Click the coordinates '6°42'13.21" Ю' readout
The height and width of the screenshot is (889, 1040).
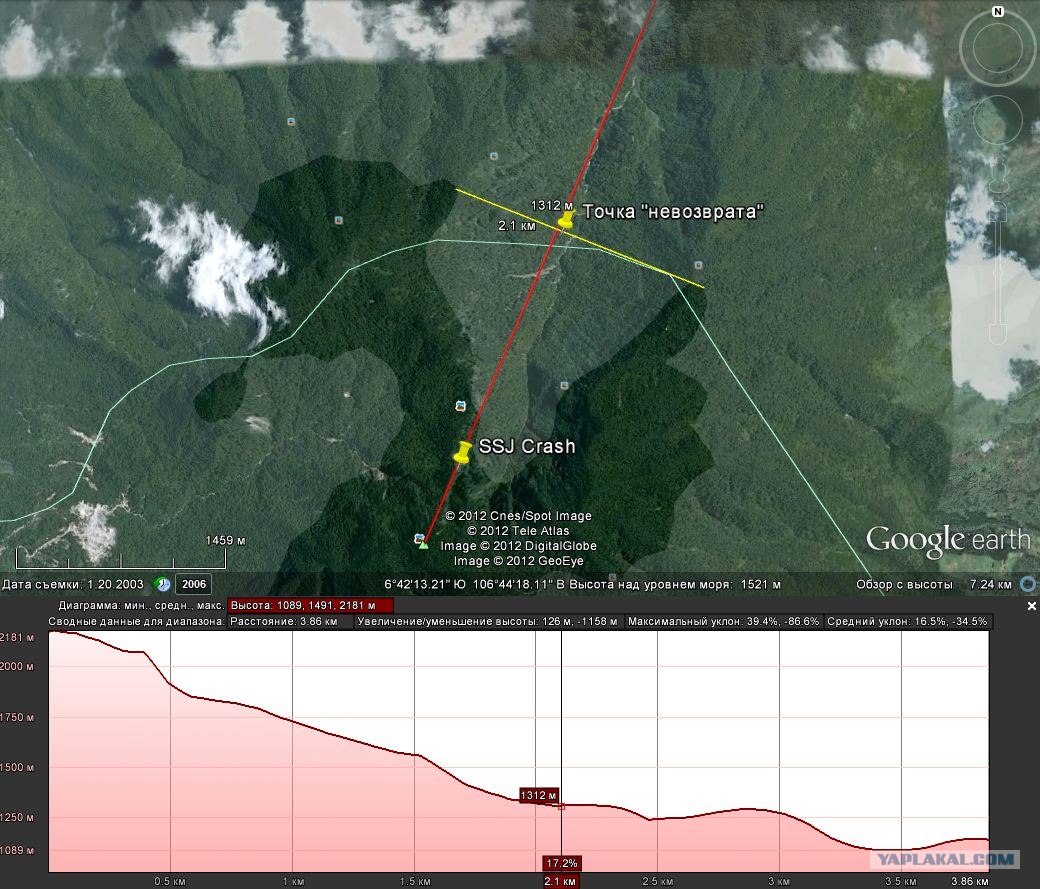coord(425,584)
